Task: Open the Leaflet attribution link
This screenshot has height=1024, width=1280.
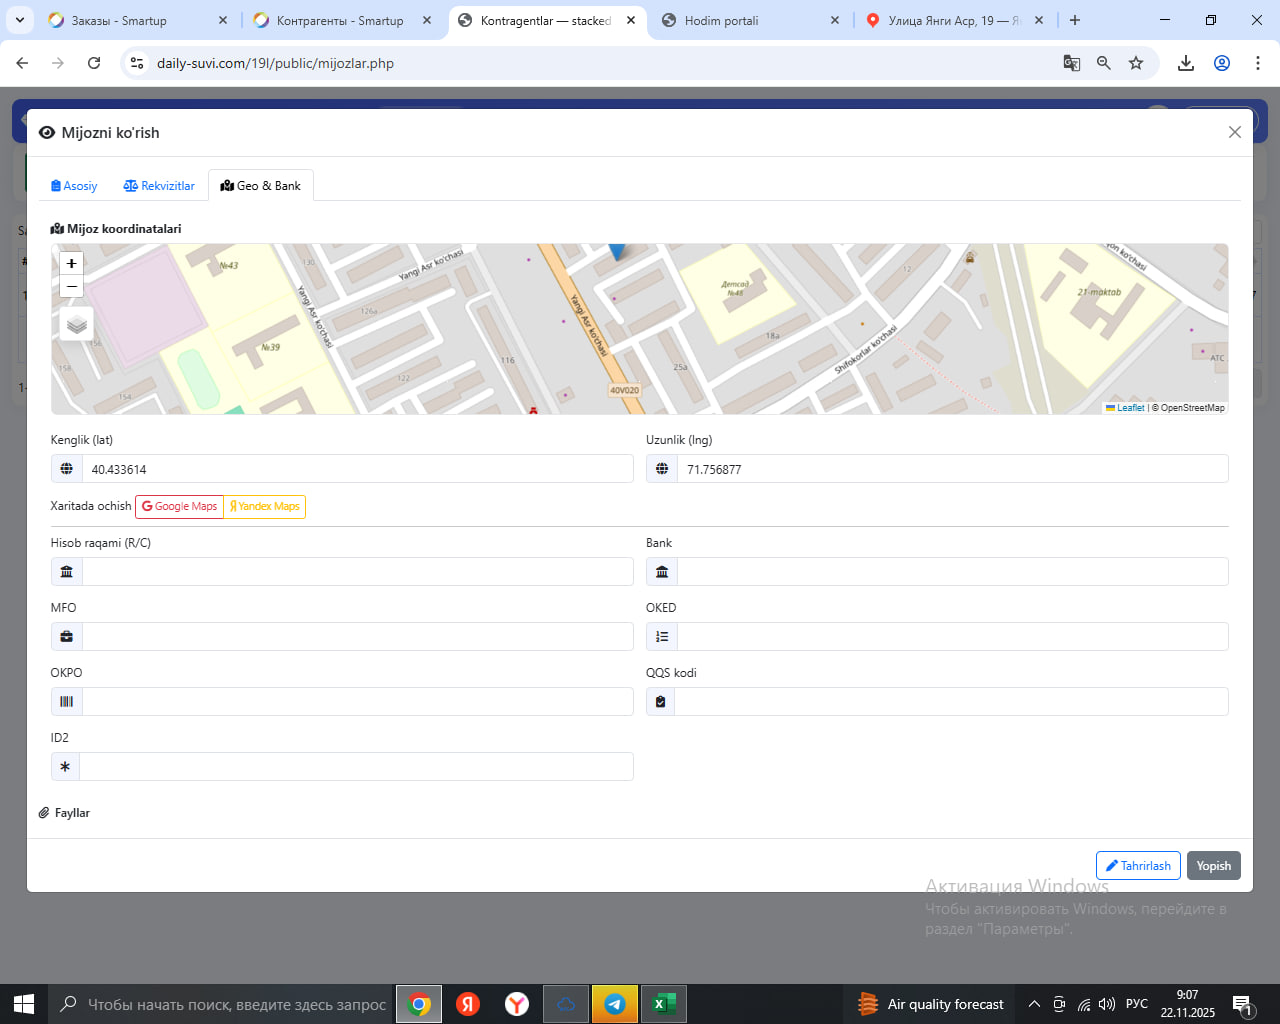Action: [1130, 408]
